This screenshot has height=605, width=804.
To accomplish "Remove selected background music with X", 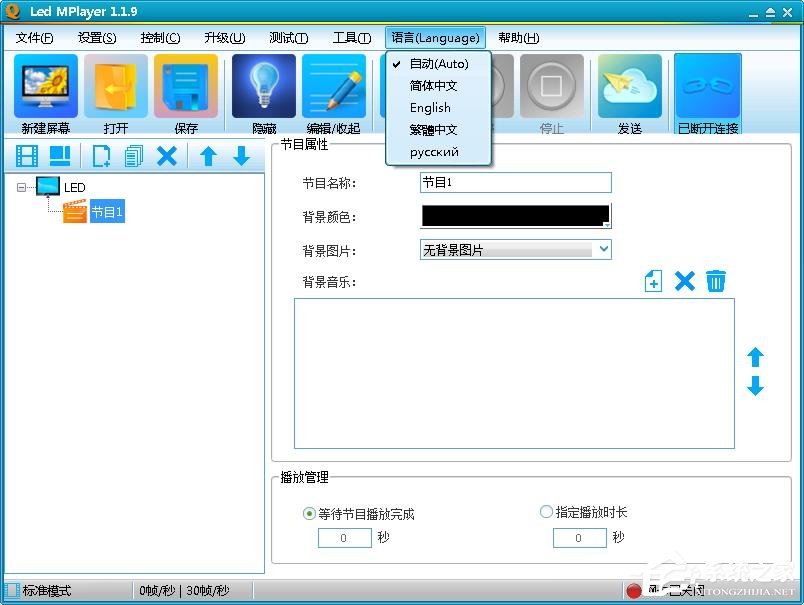I will 685,281.
